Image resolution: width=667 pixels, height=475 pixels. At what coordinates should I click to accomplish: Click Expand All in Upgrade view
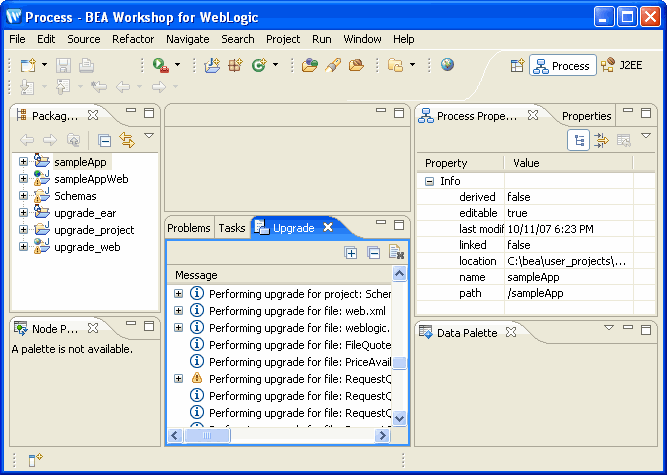pos(351,253)
